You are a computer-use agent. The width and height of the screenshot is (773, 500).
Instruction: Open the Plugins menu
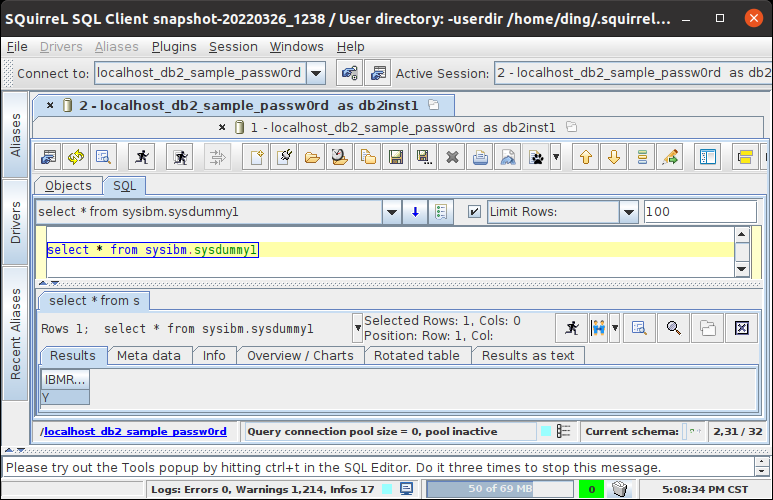[x=174, y=47]
